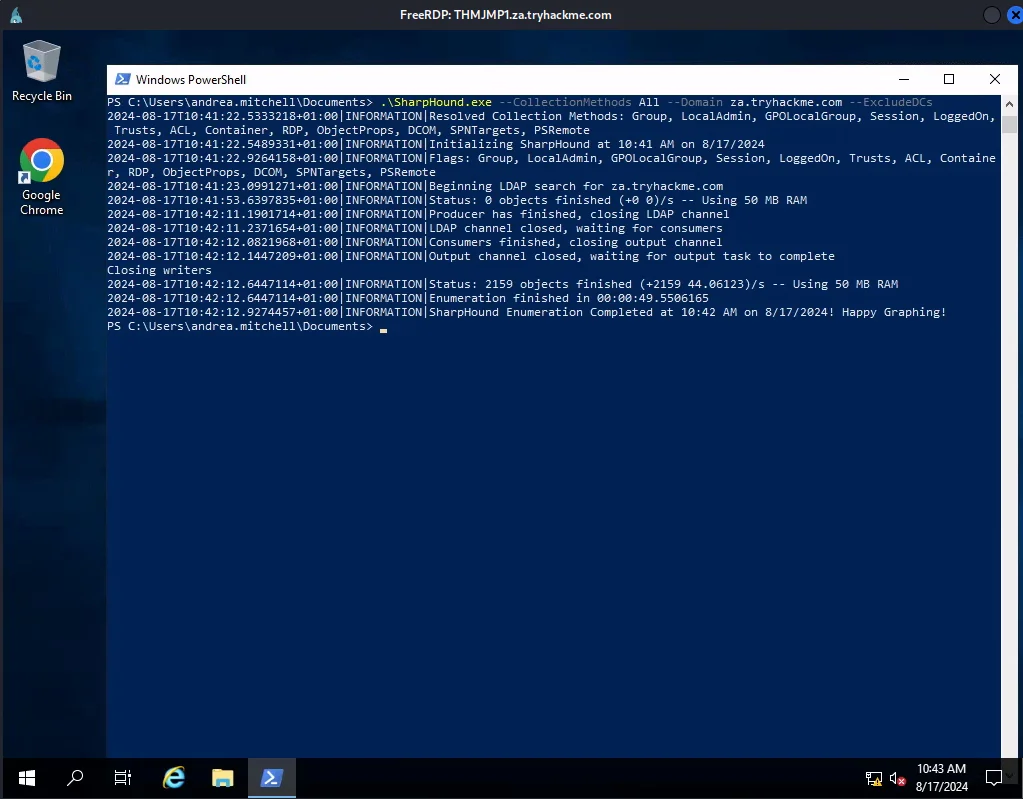Click the PowerShell icon in the window title bar

(x=122, y=79)
